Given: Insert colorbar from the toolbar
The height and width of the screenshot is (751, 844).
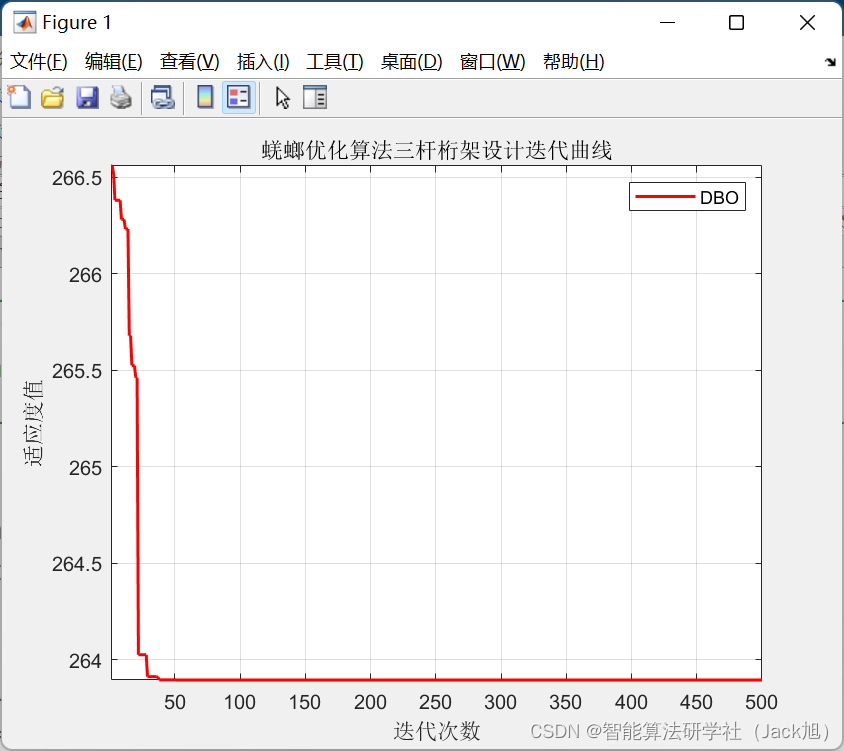Looking at the screenshot, I should [x=205, y=97].
